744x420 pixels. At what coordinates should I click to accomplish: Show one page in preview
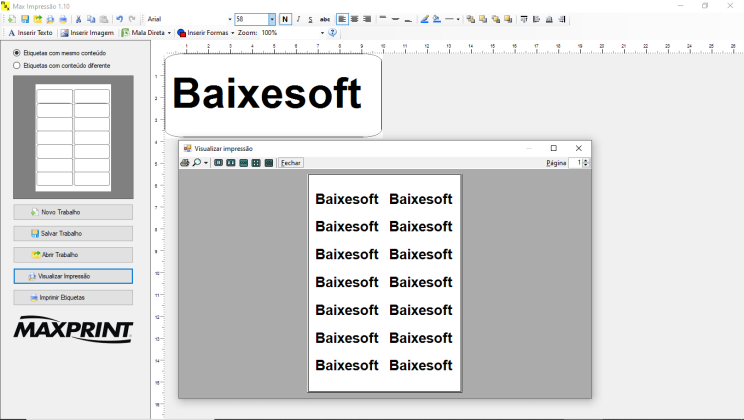point(218,163)
